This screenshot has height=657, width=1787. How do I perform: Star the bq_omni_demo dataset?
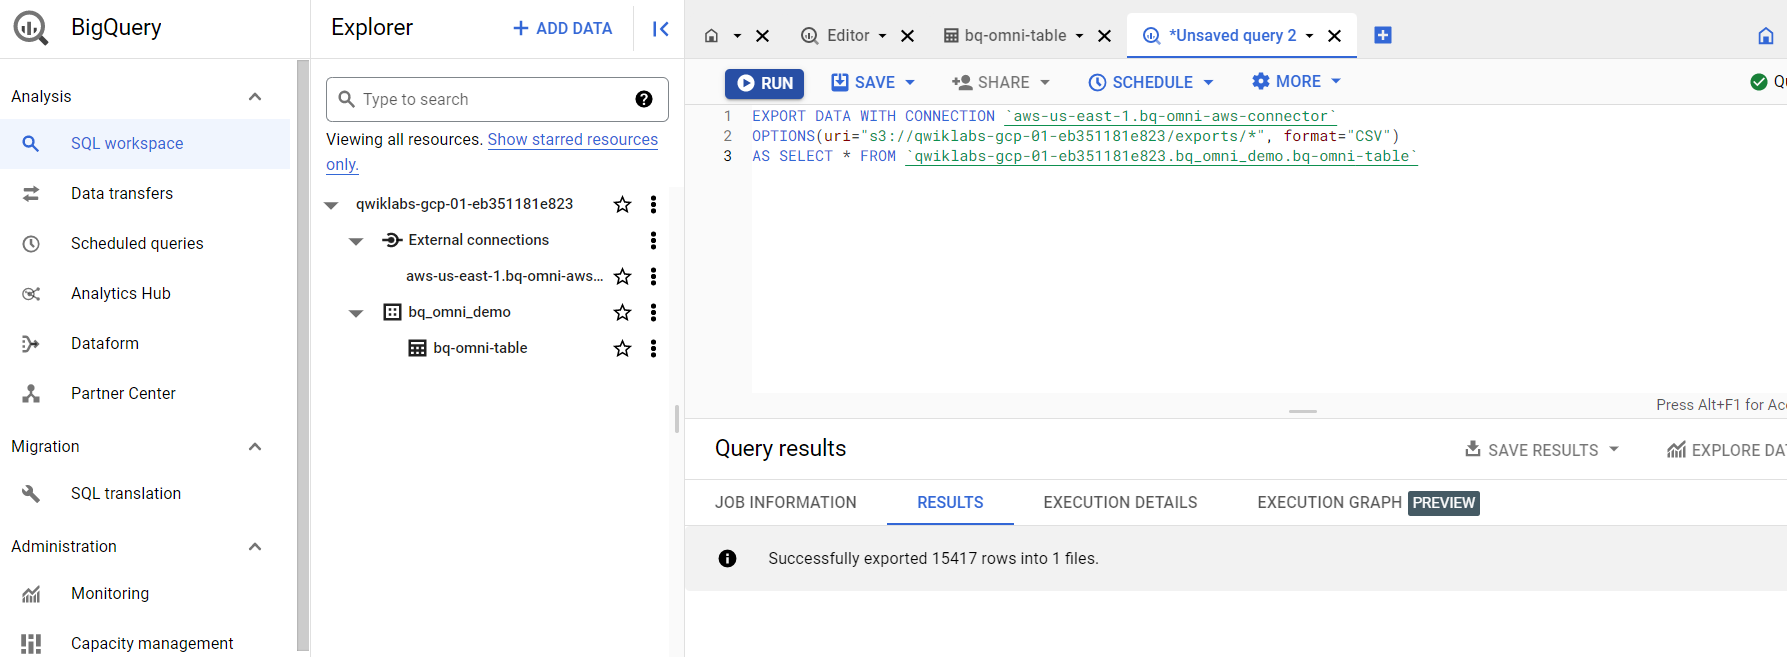pyautogui.click(x=622, y=313)
